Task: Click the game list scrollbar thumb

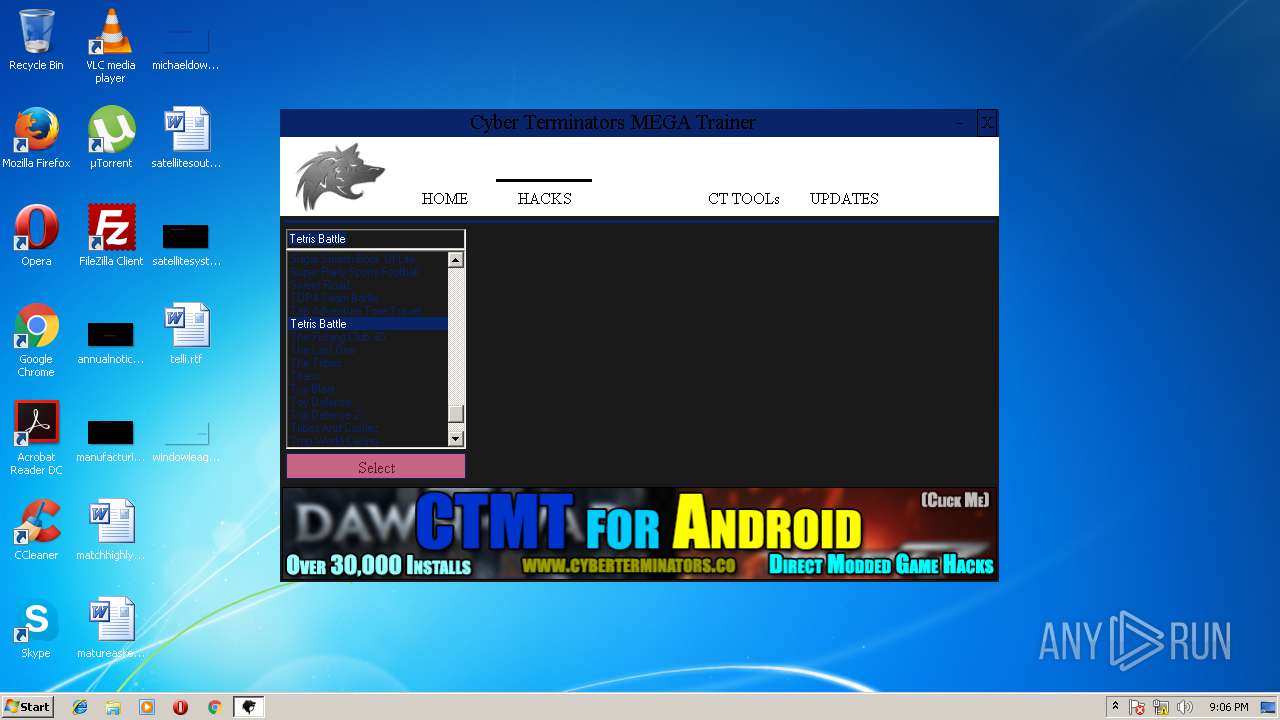Action: click(x=456, y=414)
